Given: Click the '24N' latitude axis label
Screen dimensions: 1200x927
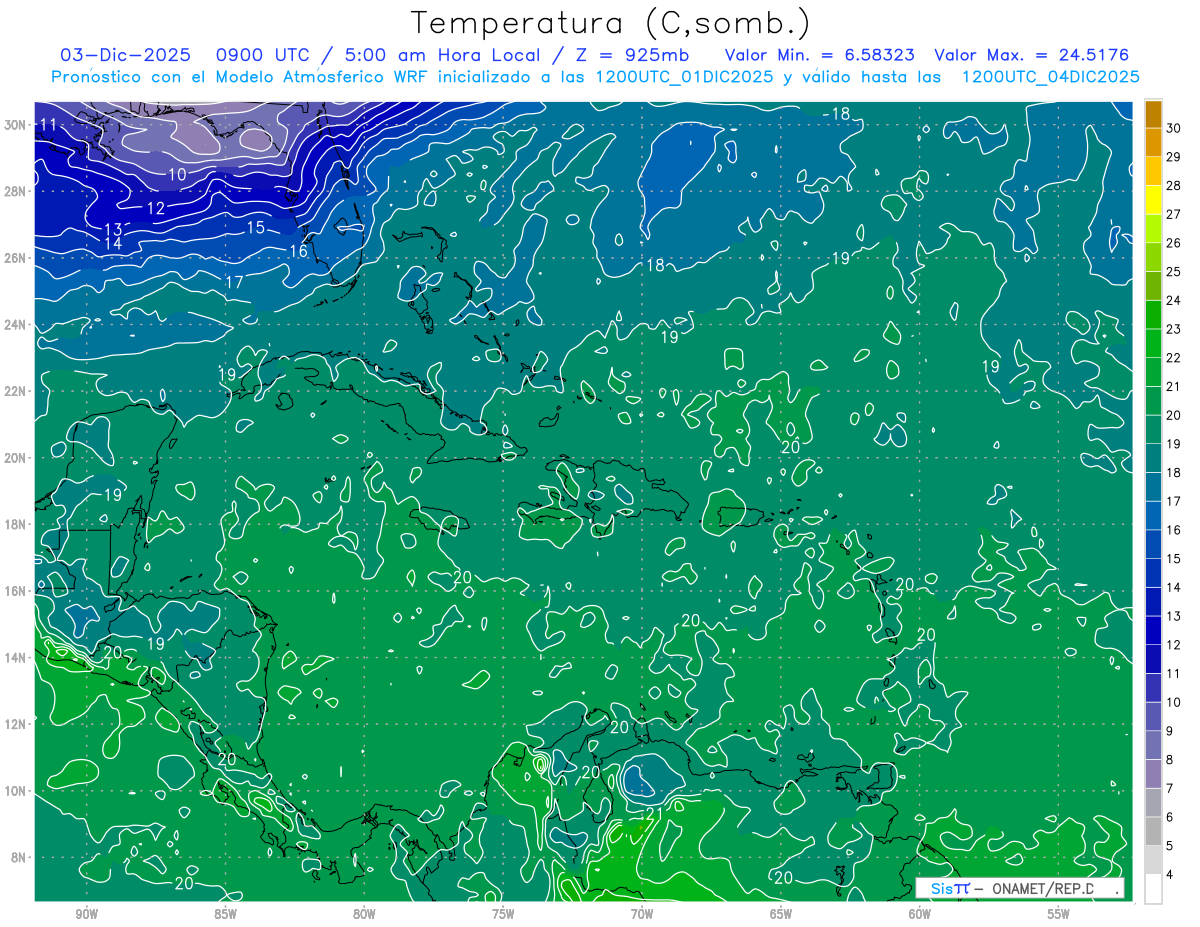Looking at the screenshot, I should coord(16,324).
